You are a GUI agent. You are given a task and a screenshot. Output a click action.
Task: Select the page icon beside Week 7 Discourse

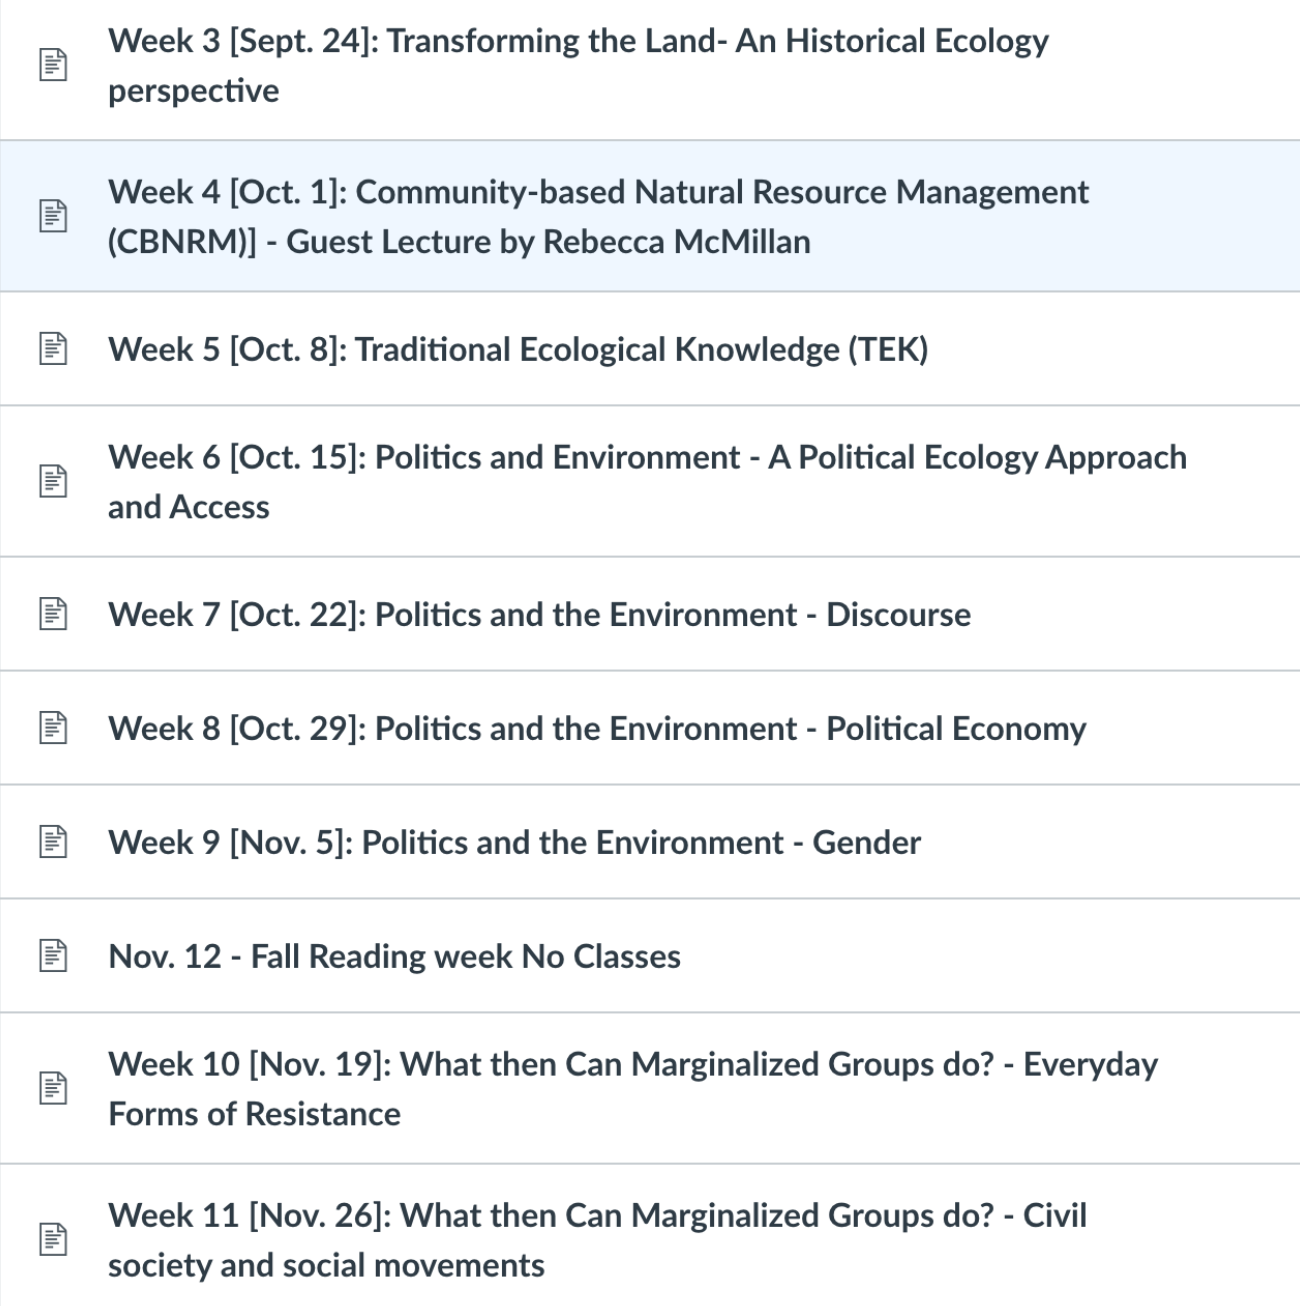pyautogui.click(x=53, y=614)
